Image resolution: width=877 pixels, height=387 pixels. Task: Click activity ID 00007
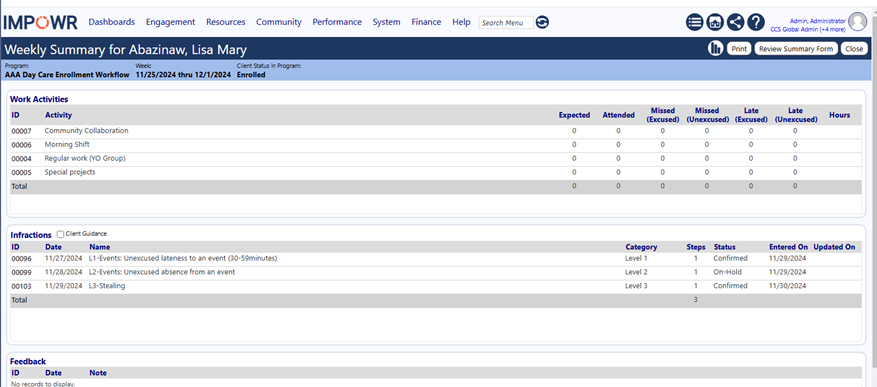pos(21,131)
